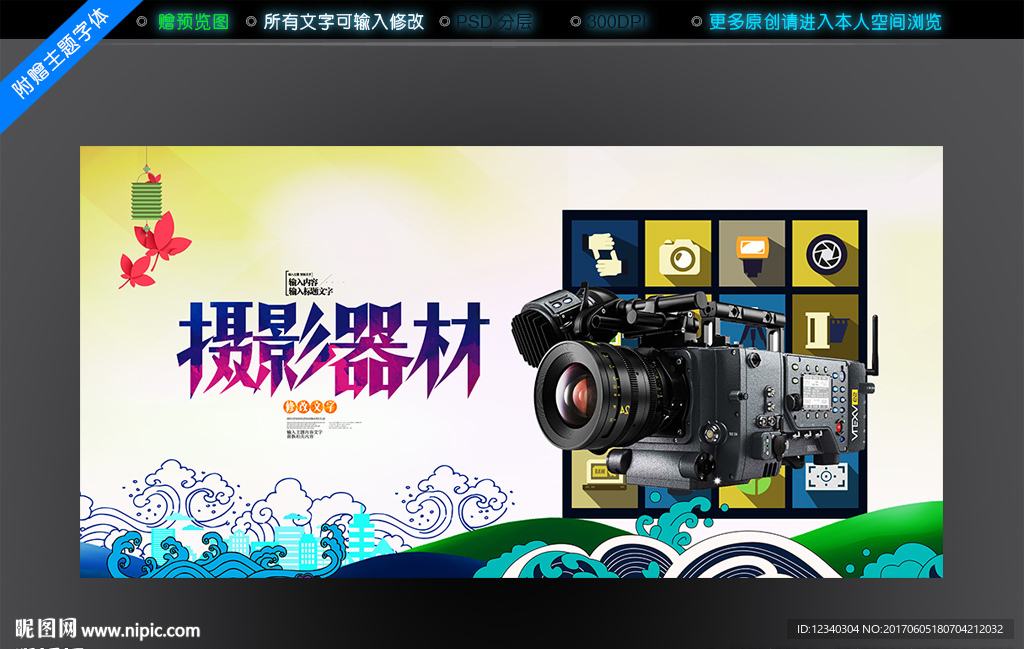Click the 附赠主题字体 corner ribbon
Viewport: 1024px width, 649px height.
click(60, 55)
